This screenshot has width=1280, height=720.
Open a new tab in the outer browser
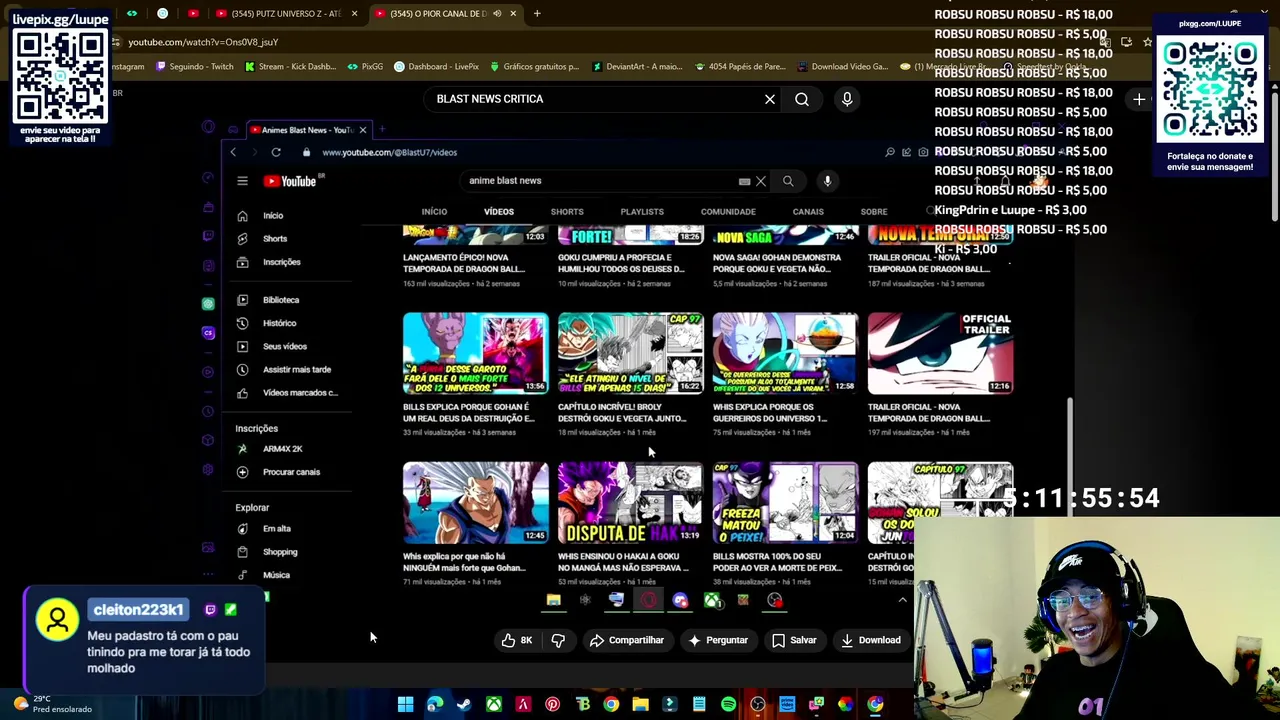pos(537,14)
